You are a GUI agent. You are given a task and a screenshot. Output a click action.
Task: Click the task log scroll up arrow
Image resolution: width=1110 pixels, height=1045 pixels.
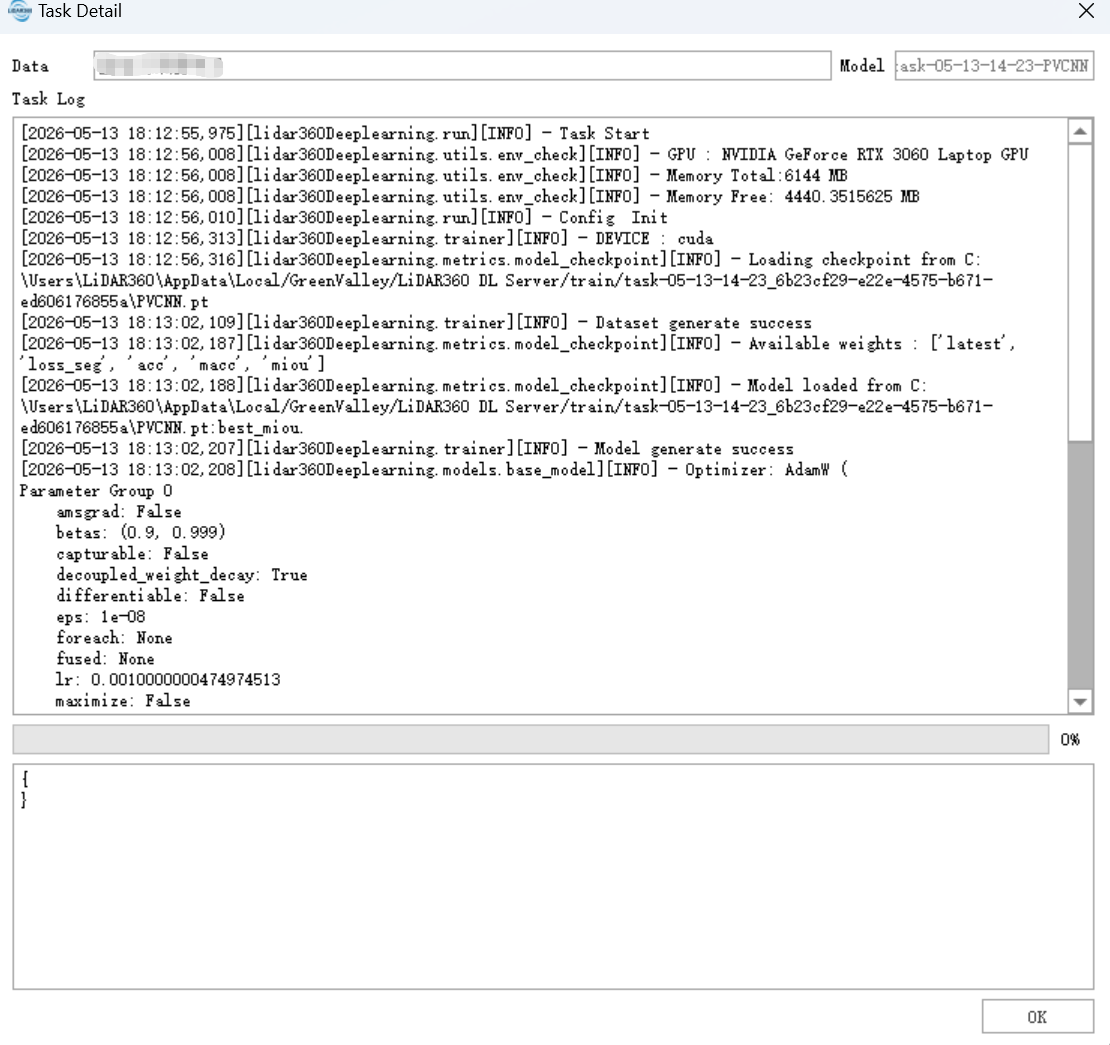tap(1080, 132)
